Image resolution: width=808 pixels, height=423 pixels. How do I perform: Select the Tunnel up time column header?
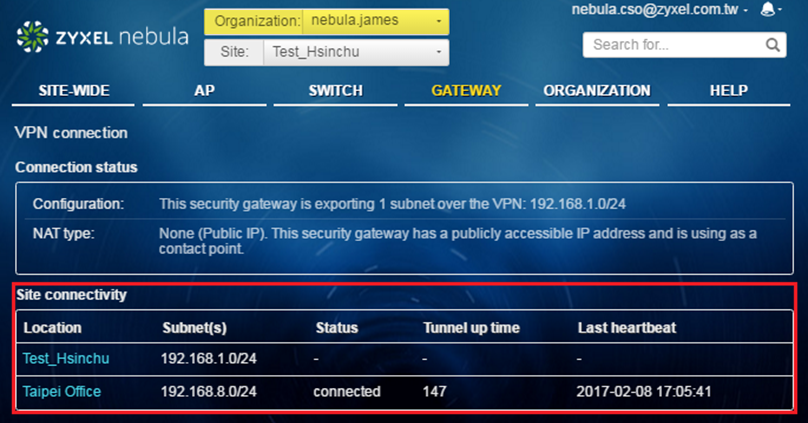tap(472, 328)
